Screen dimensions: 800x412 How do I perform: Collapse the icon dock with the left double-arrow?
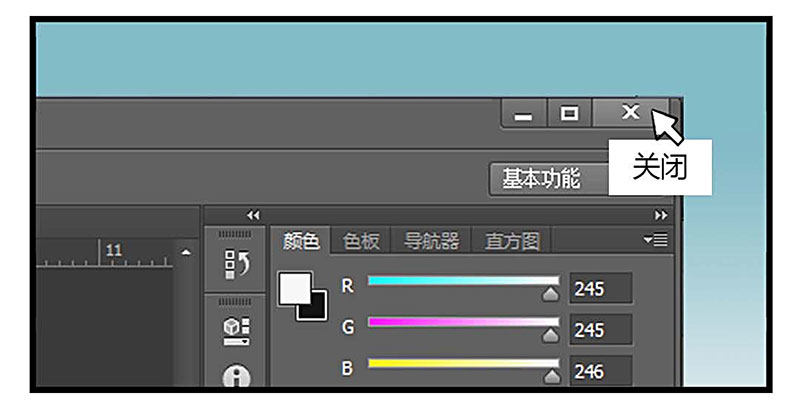[x=253, y=215]
